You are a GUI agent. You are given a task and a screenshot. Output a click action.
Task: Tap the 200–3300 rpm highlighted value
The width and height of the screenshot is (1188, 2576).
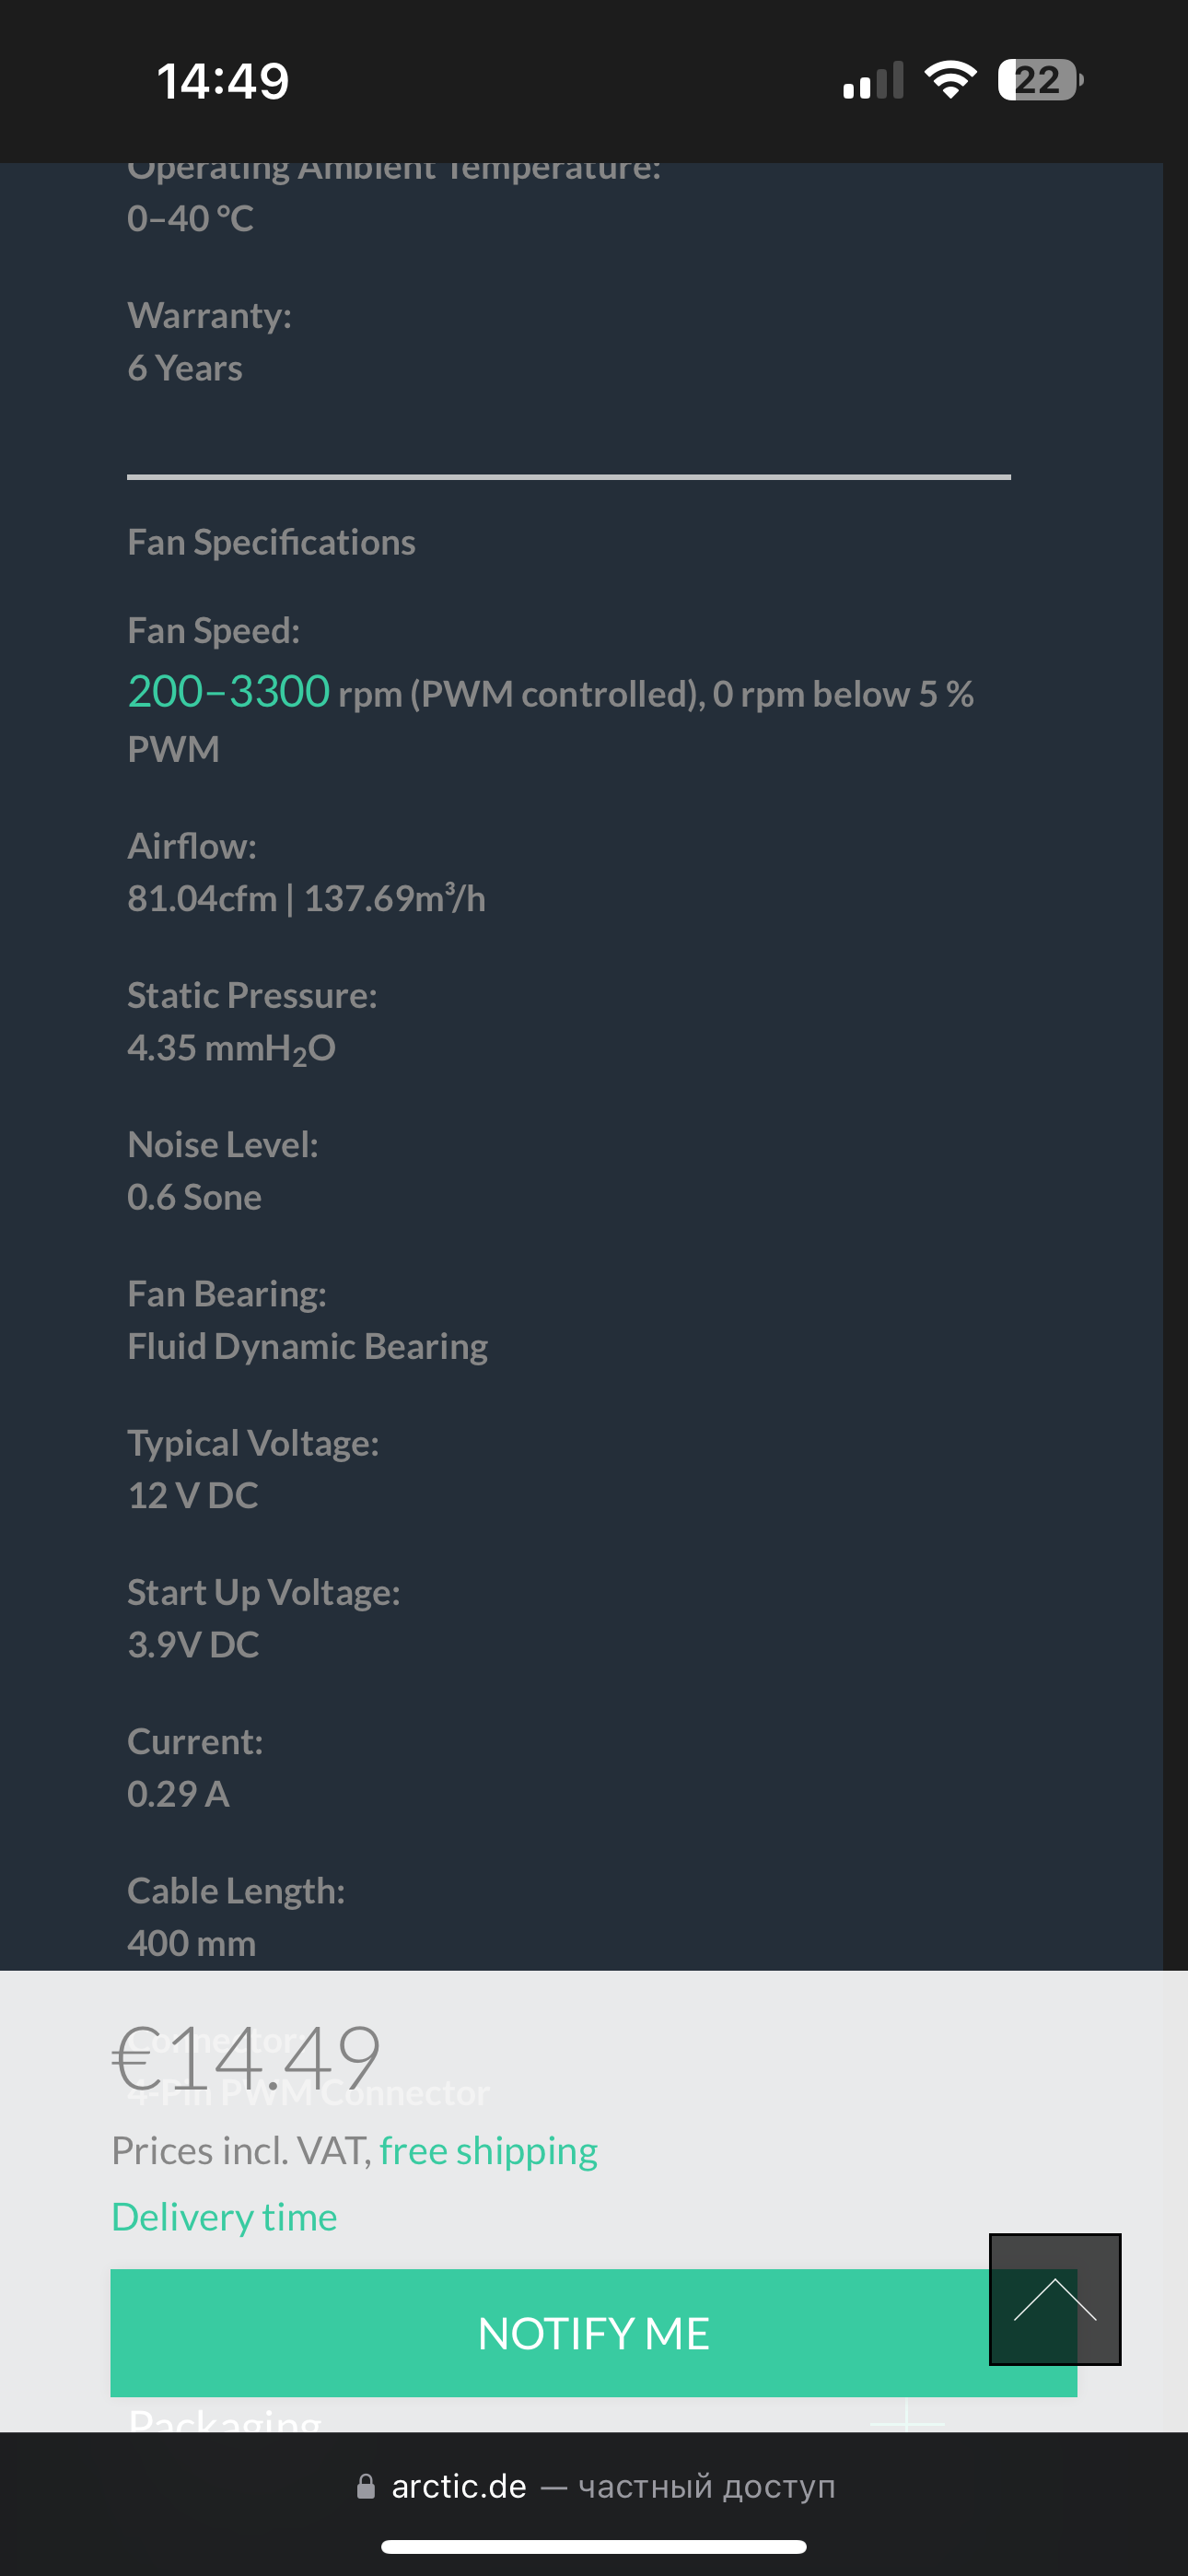(229, 692)
